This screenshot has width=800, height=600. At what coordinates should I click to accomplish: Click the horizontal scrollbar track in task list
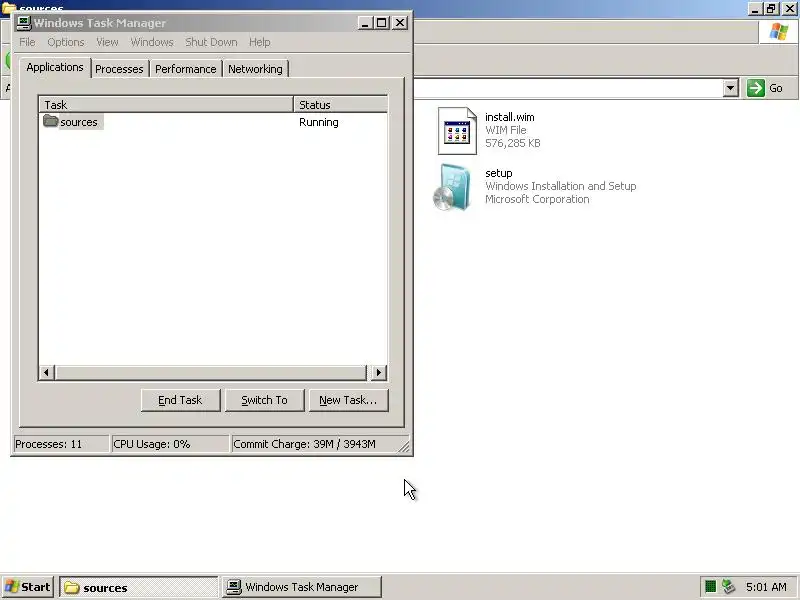pos(211,372)
